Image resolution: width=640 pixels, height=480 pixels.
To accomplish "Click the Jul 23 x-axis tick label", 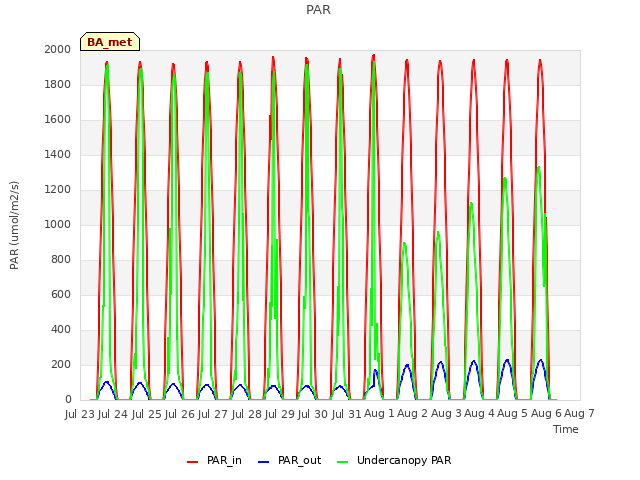I will pos(80,414).
